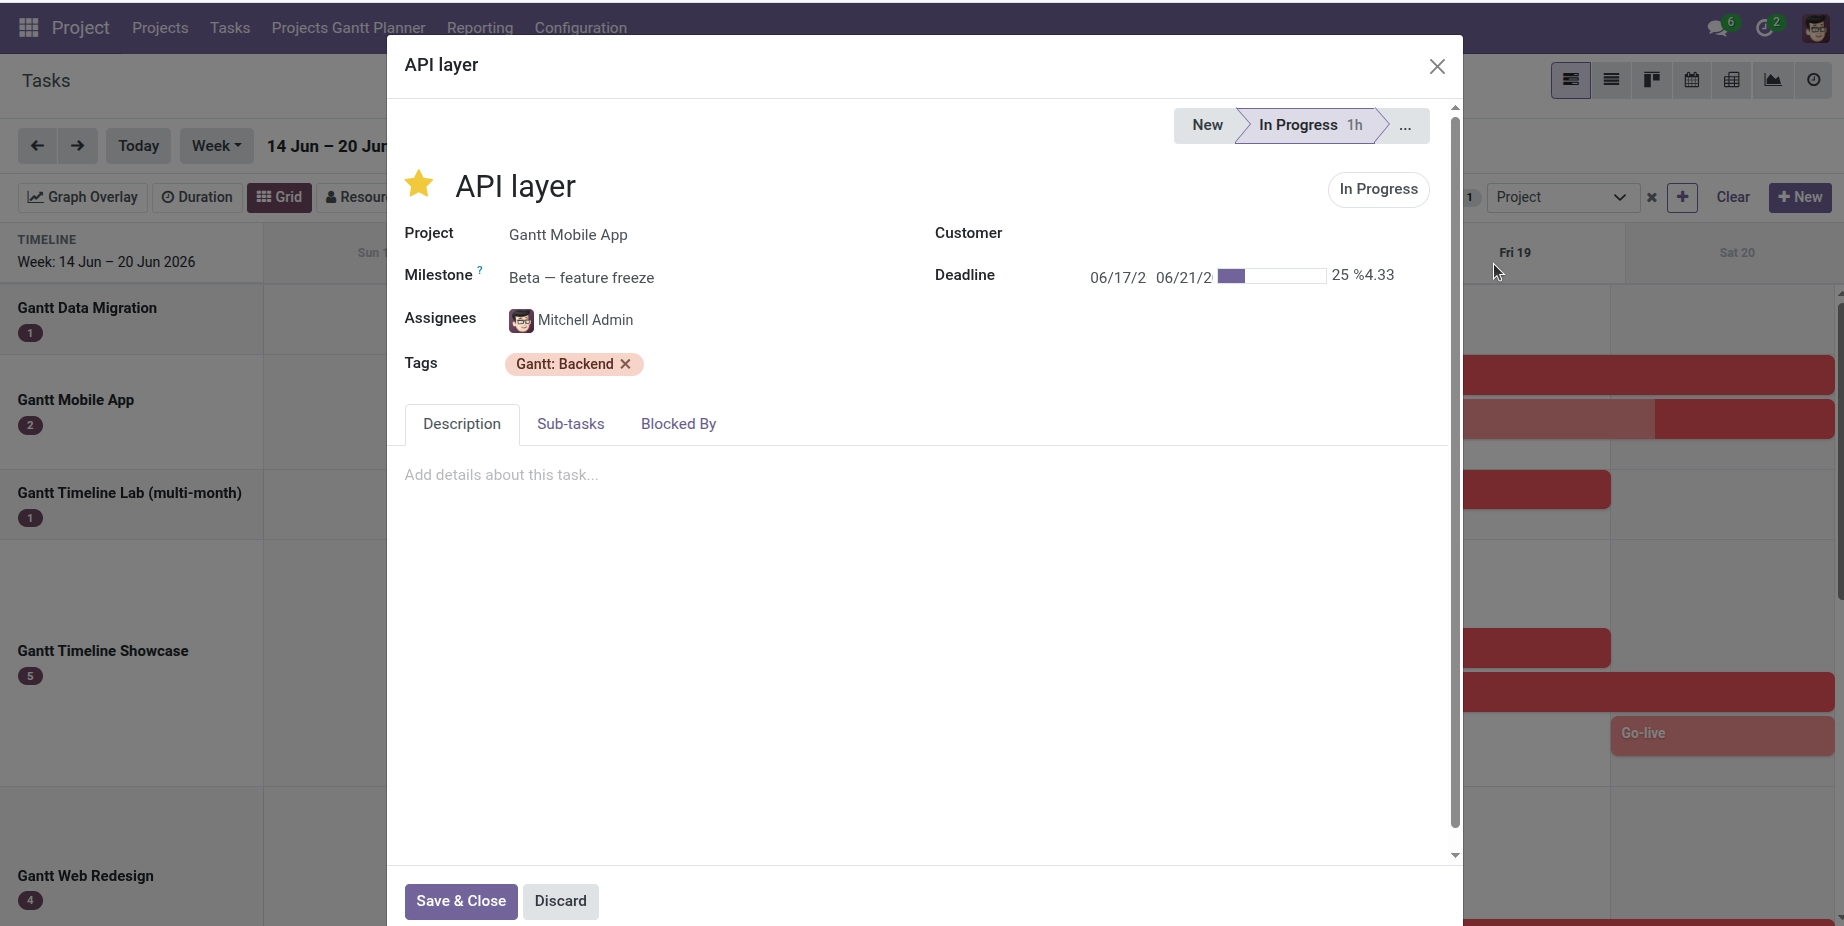Switch to the Sub-tasks tab
The width and height of the screenshot is (1844, 926).
pos(571,424)
